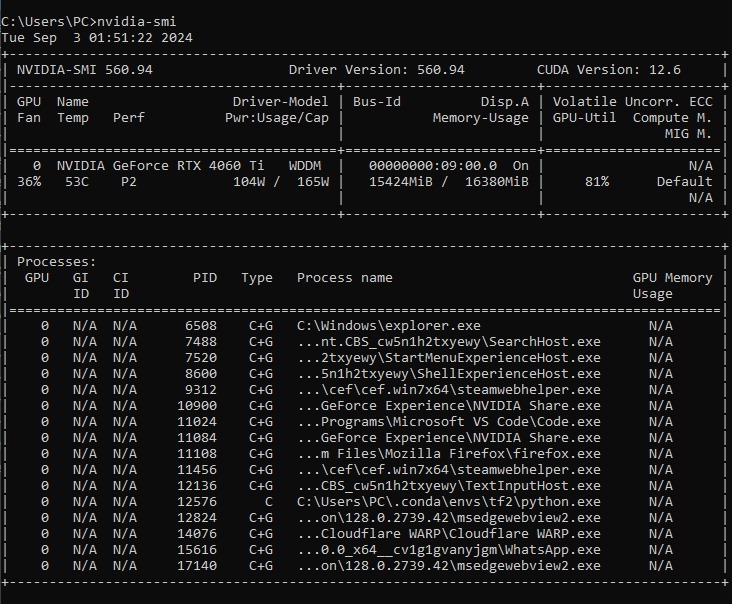This screenshot has height=604, width=732.
Task: Click the timestamp Tue Sep 3 01:51:22 2024
Action: 97,37
